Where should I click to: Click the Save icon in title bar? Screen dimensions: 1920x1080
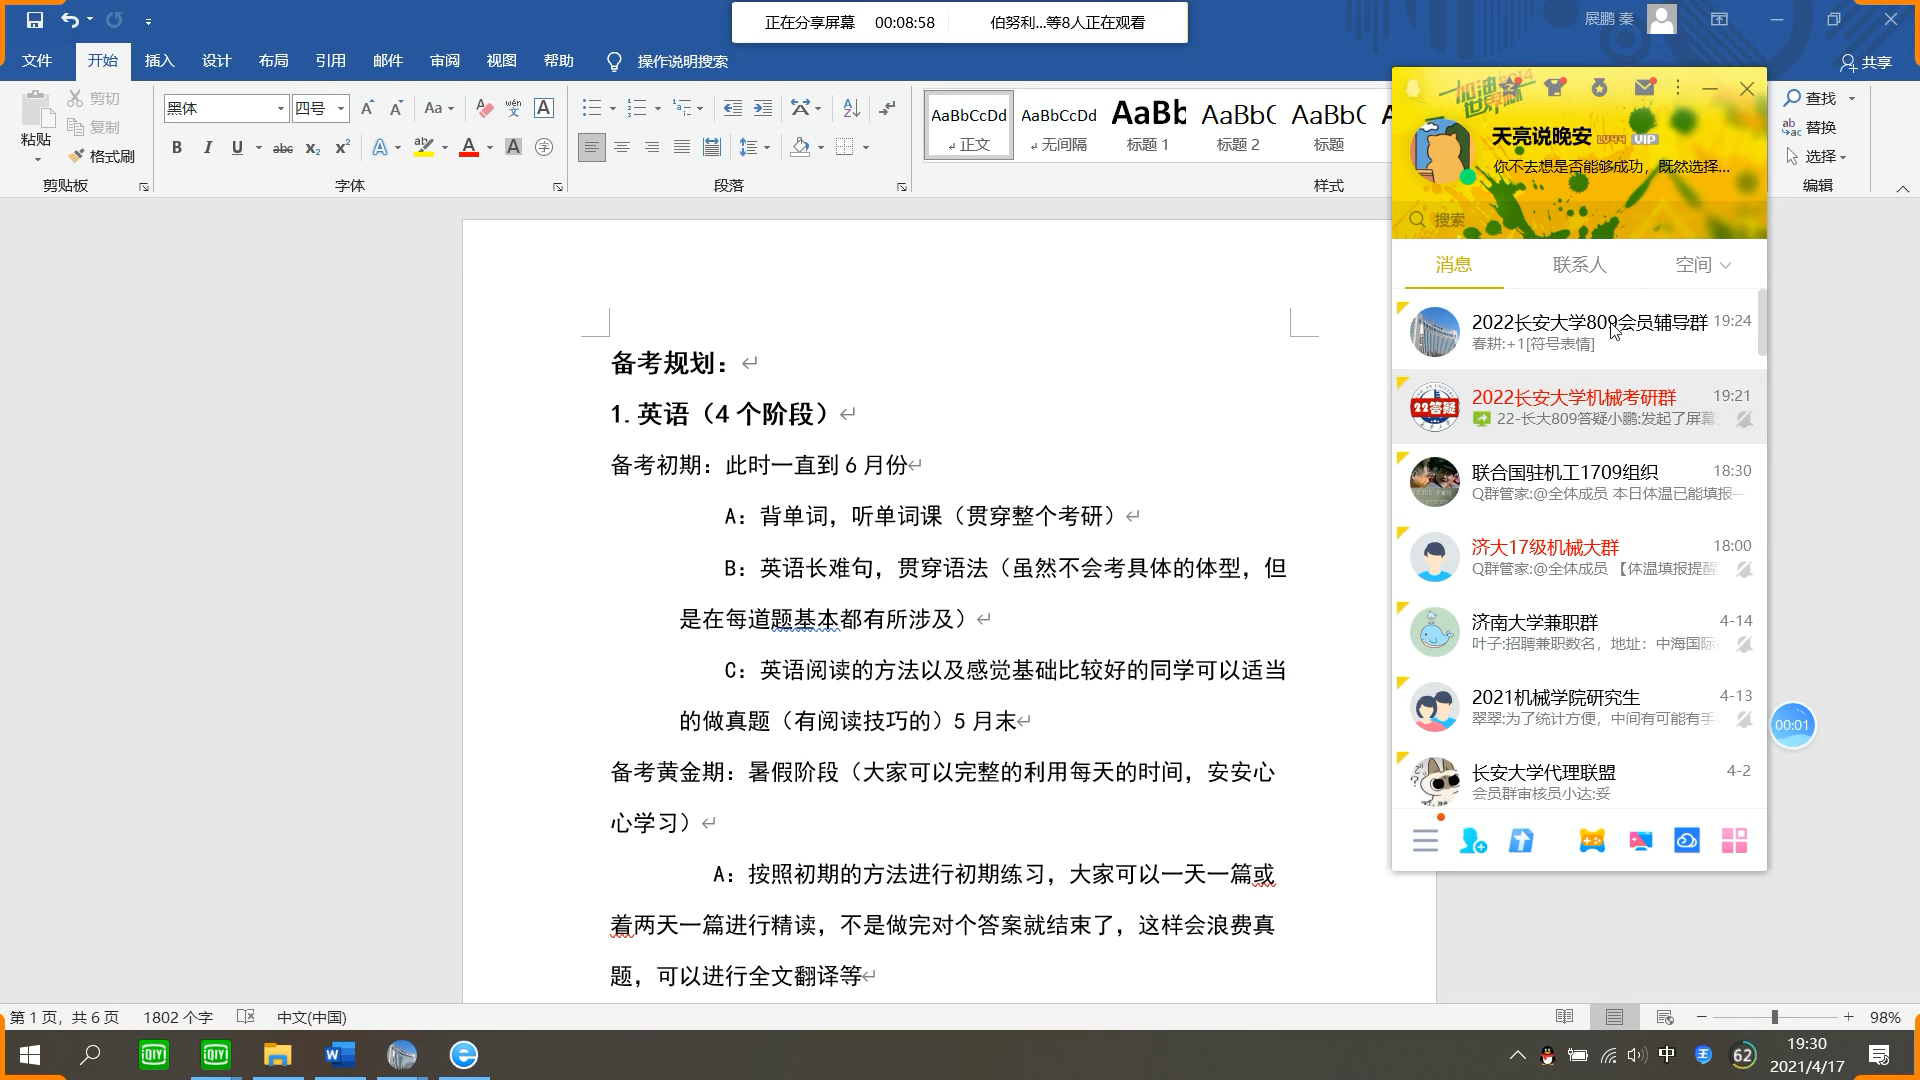click(35, 20)
